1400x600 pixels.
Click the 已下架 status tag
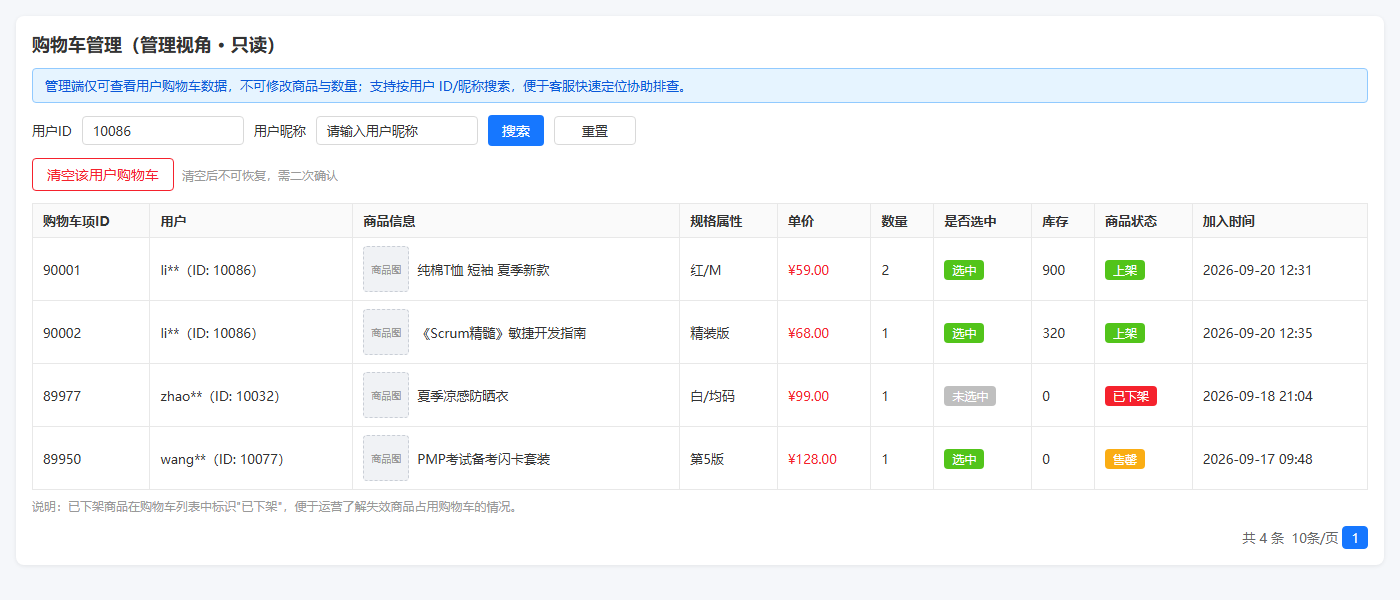click(1131, 396)
